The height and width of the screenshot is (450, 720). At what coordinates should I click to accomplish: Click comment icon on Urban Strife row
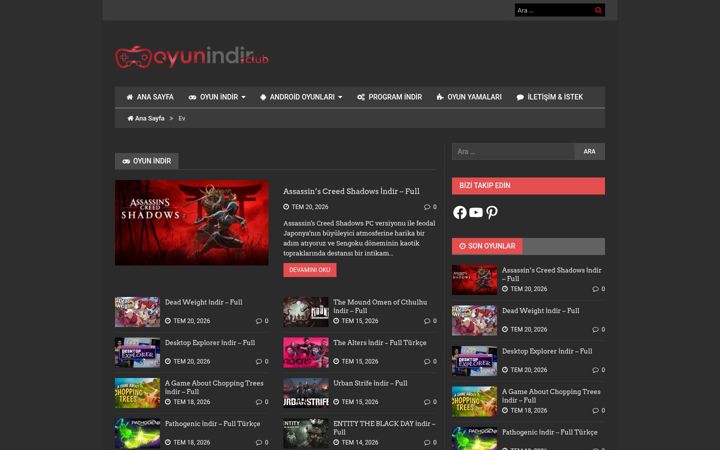tap(427, 402)
